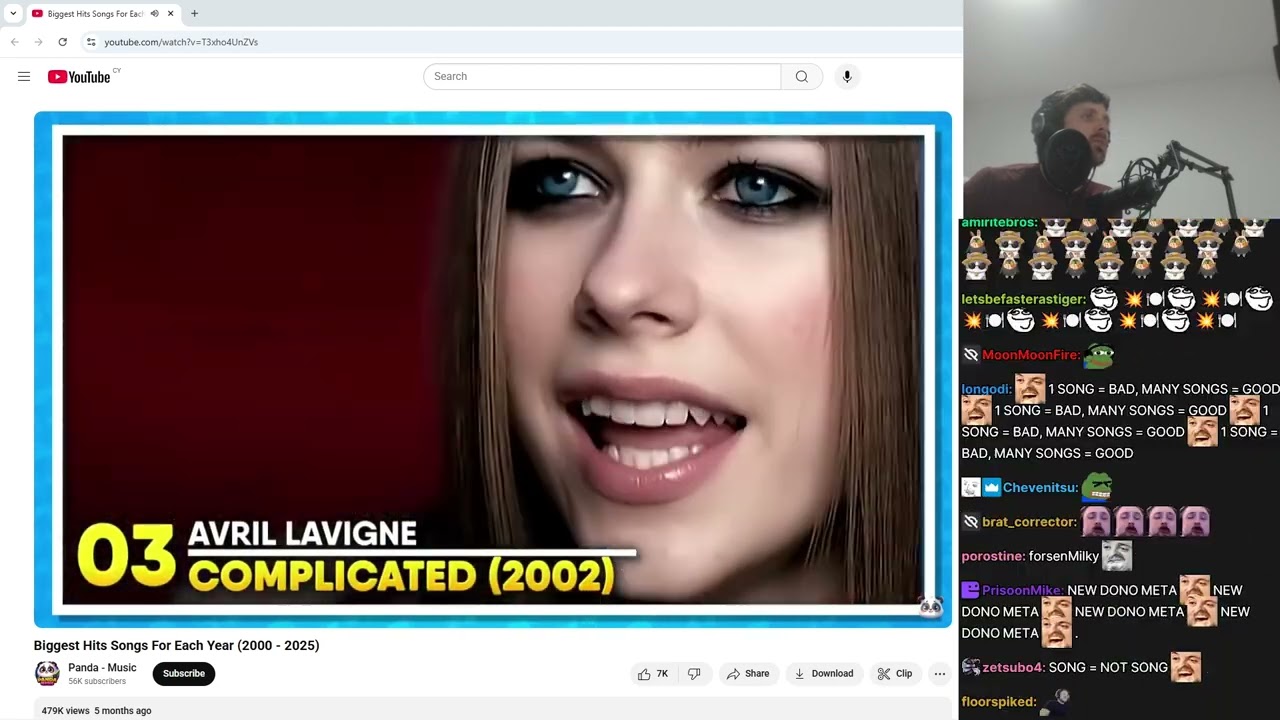Open the Panda - Music channel name
The image size is (1280, 720).
[102, 668]
